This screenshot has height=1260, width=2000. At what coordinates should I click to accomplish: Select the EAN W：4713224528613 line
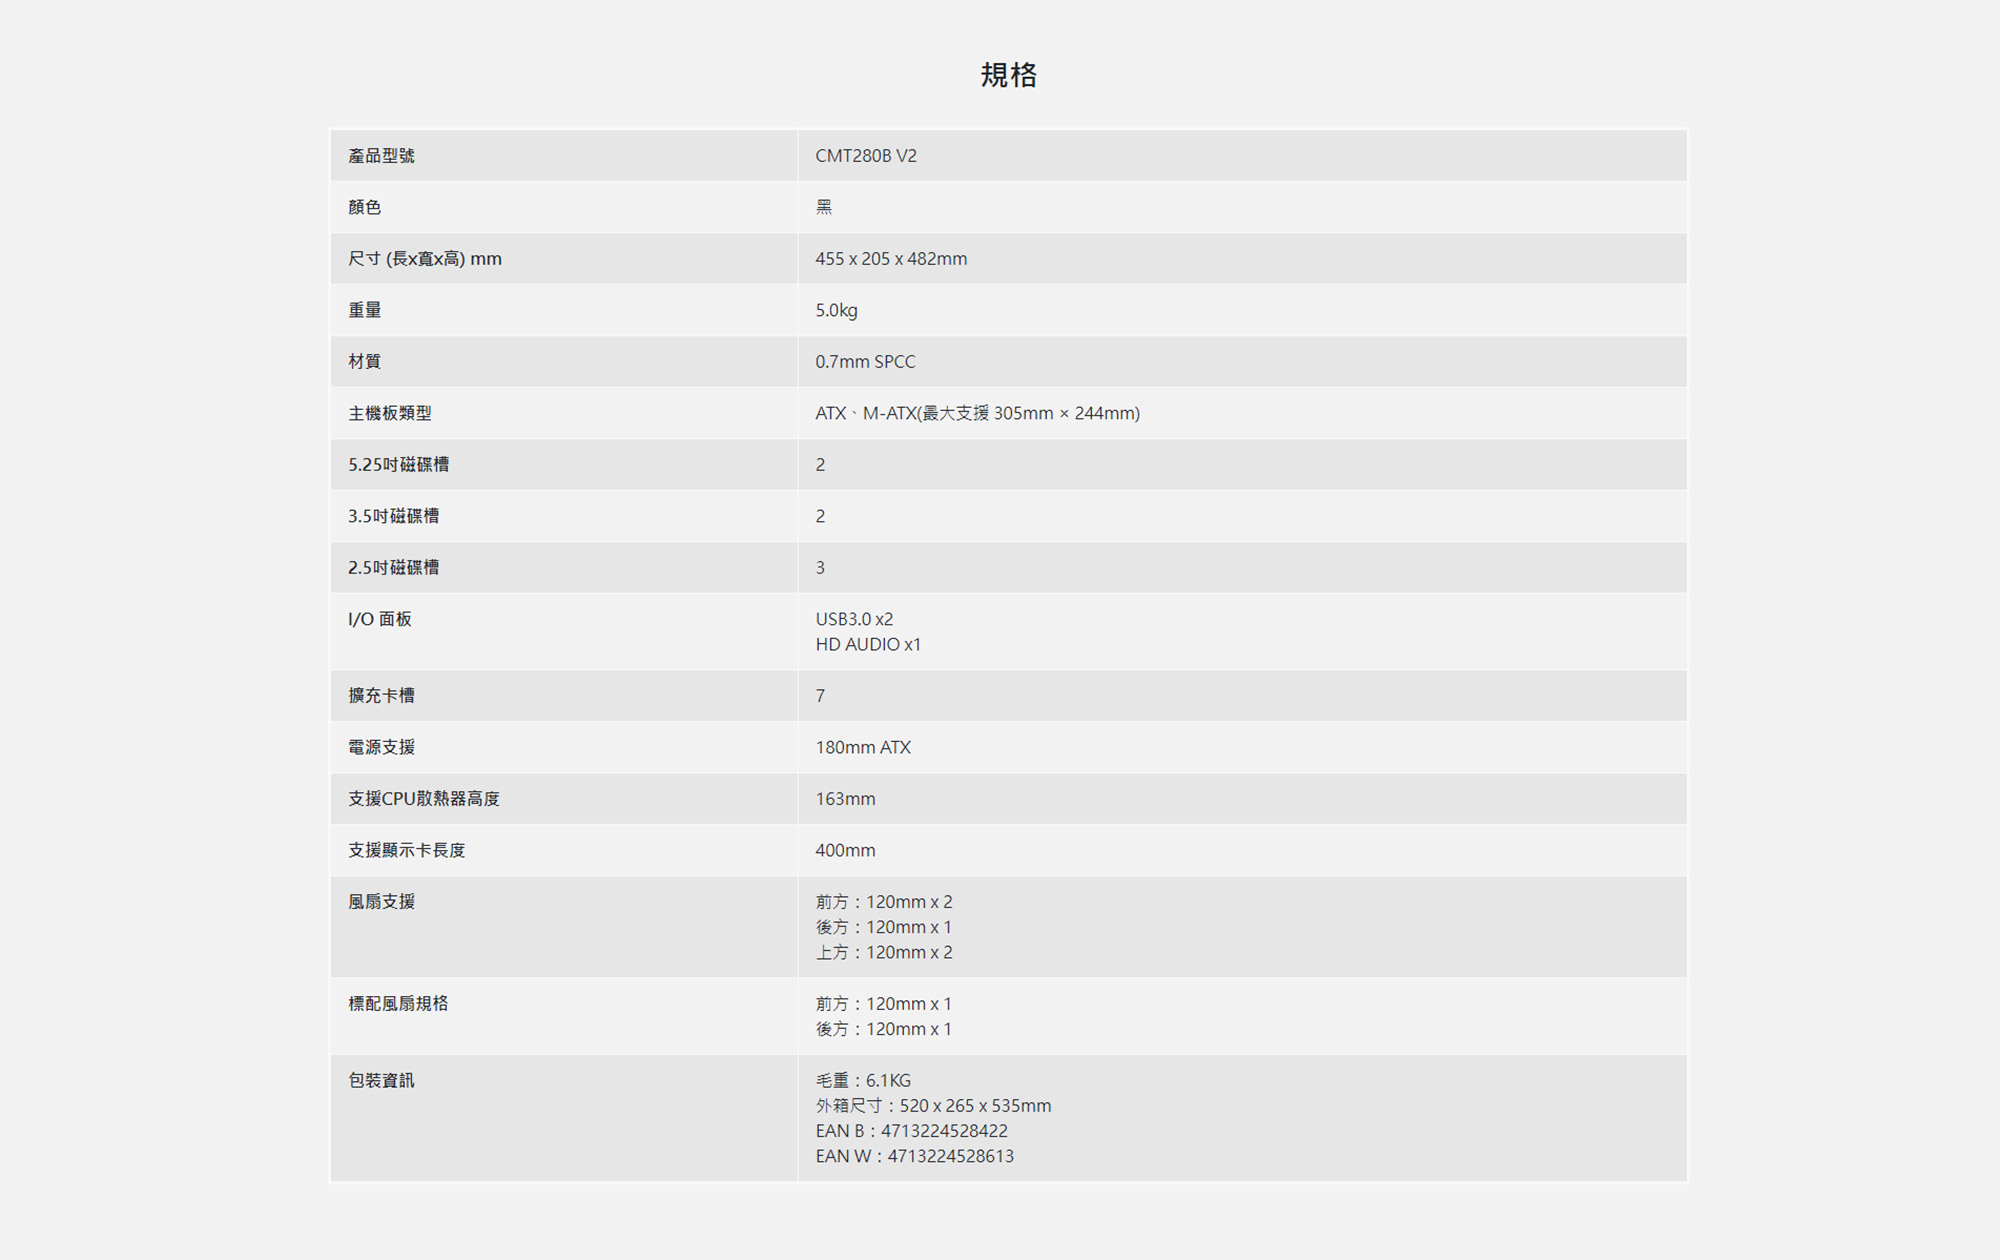click(914, 1157)
